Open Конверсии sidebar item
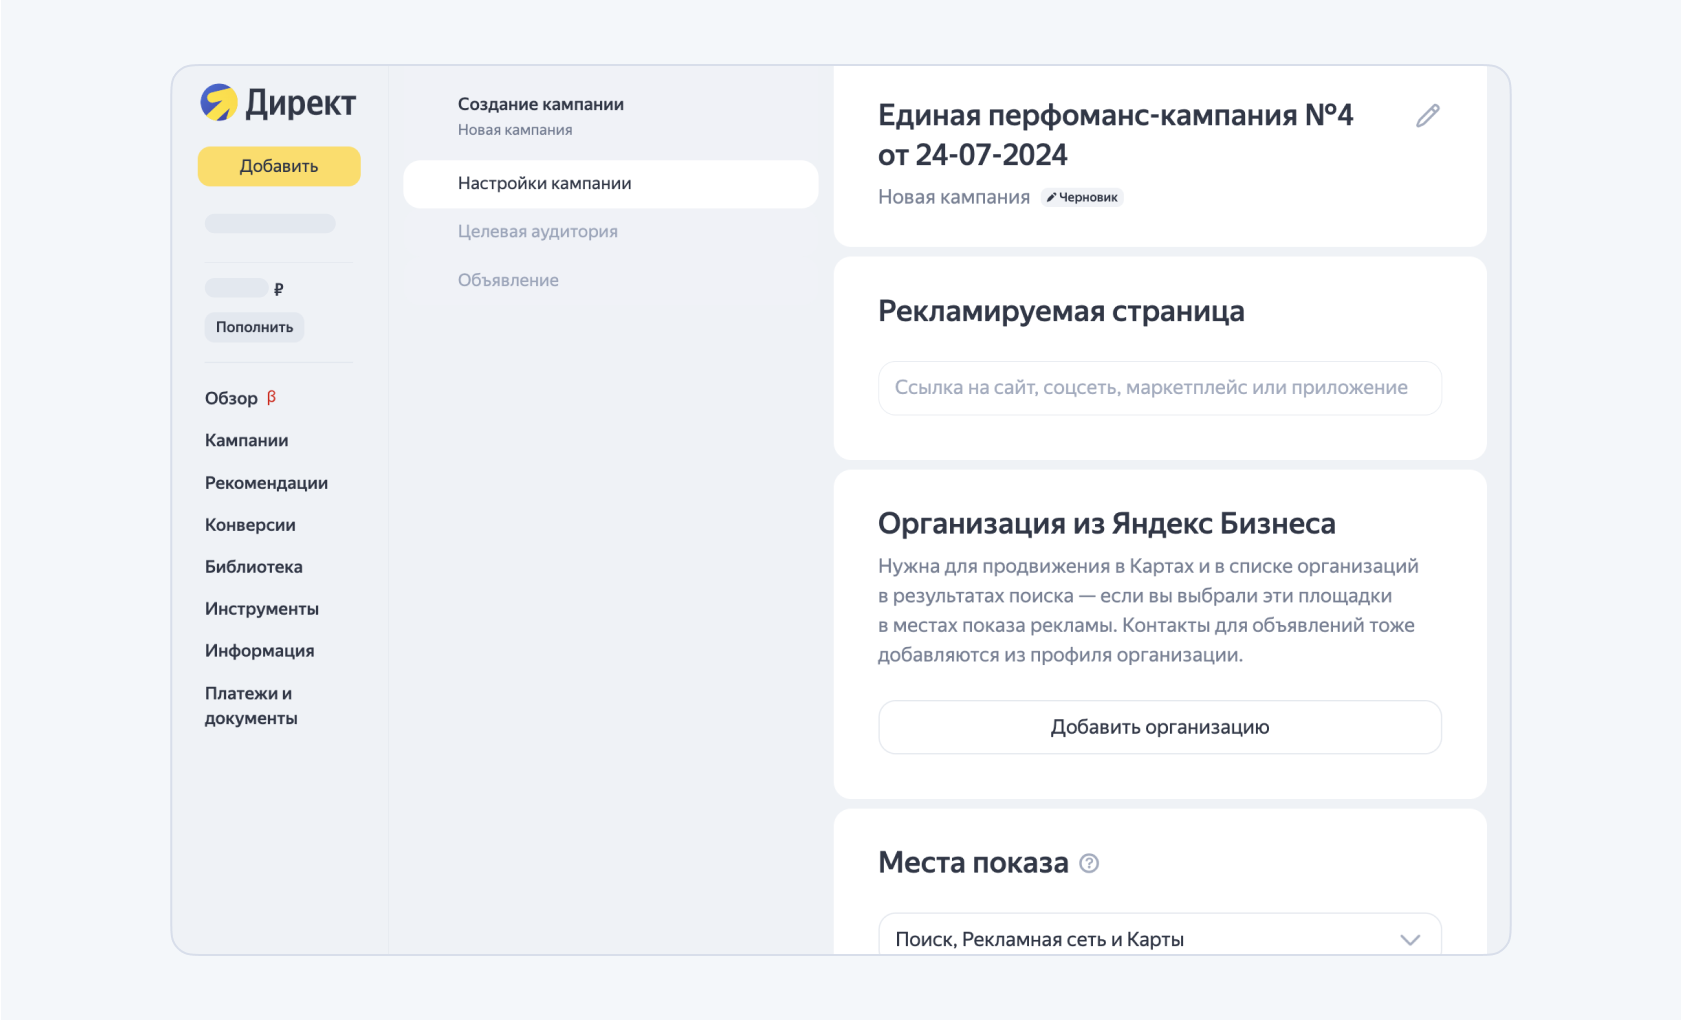This screenshot has height=1020, width=1681. click(x=250, y=524)
